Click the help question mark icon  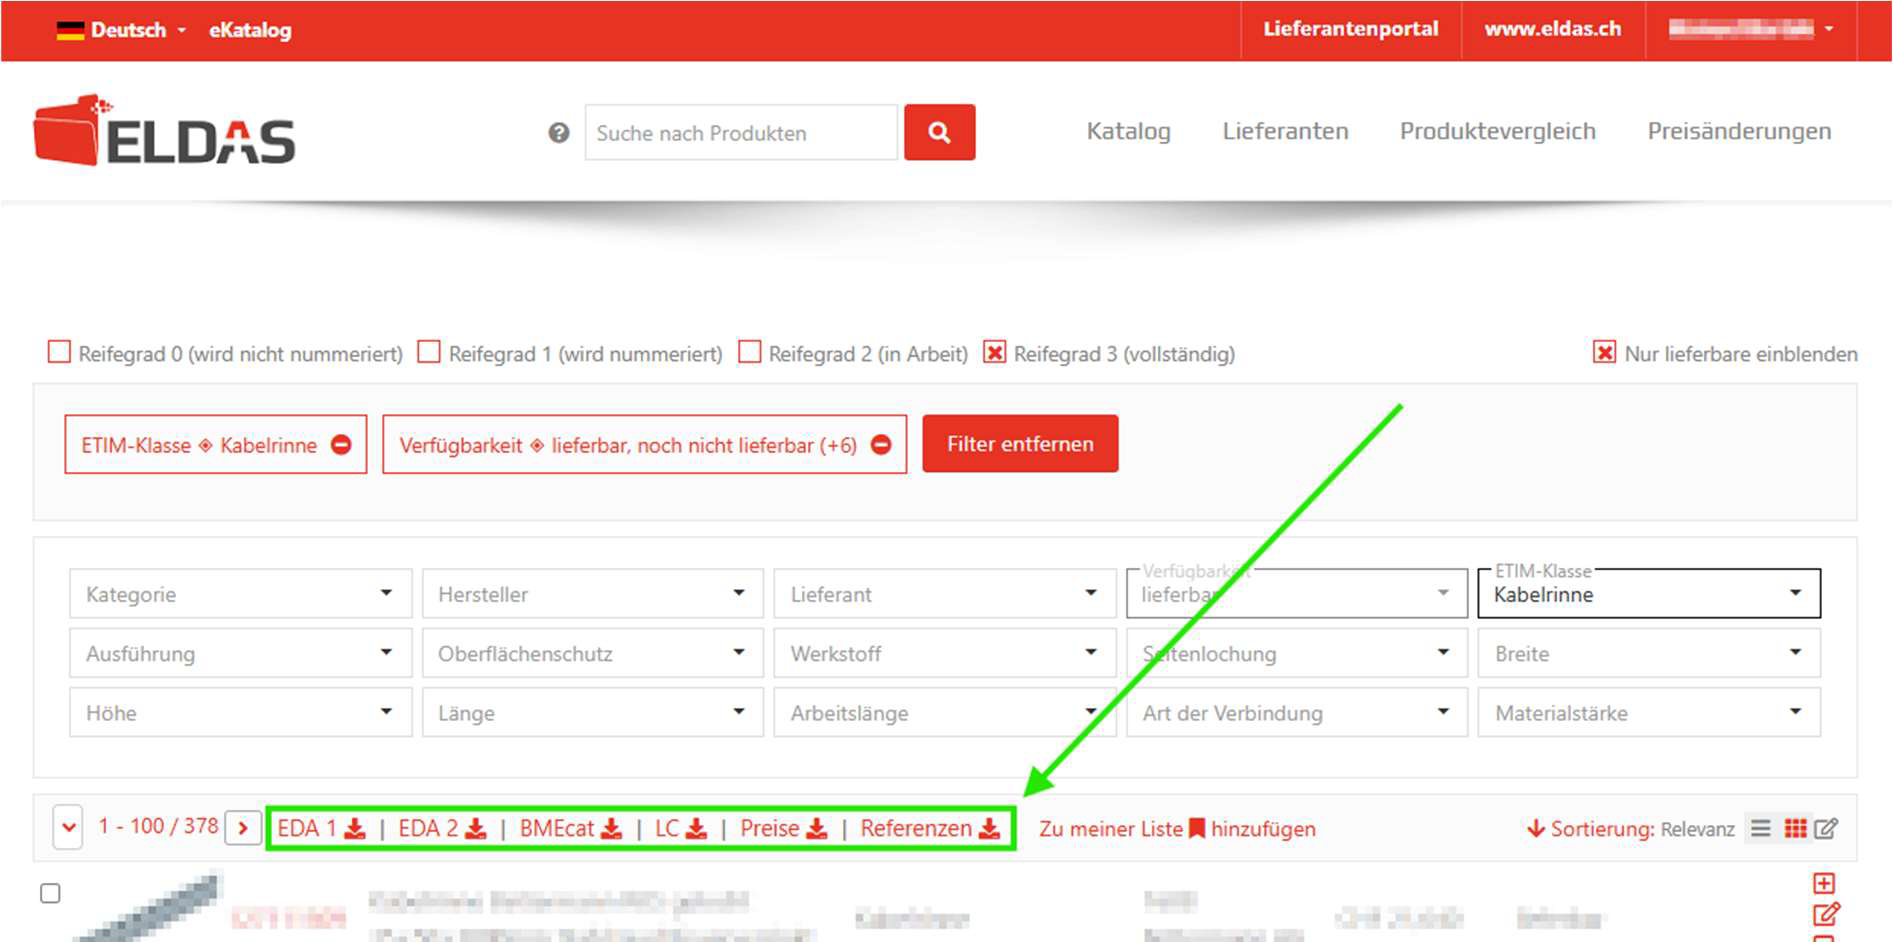(x=558, y=133)
